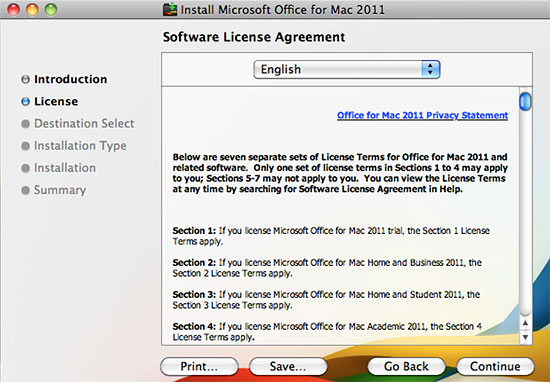The image size is (550, 382).
Task: Click the grey bullet beside Destination Select
Action: coord(25,123)
